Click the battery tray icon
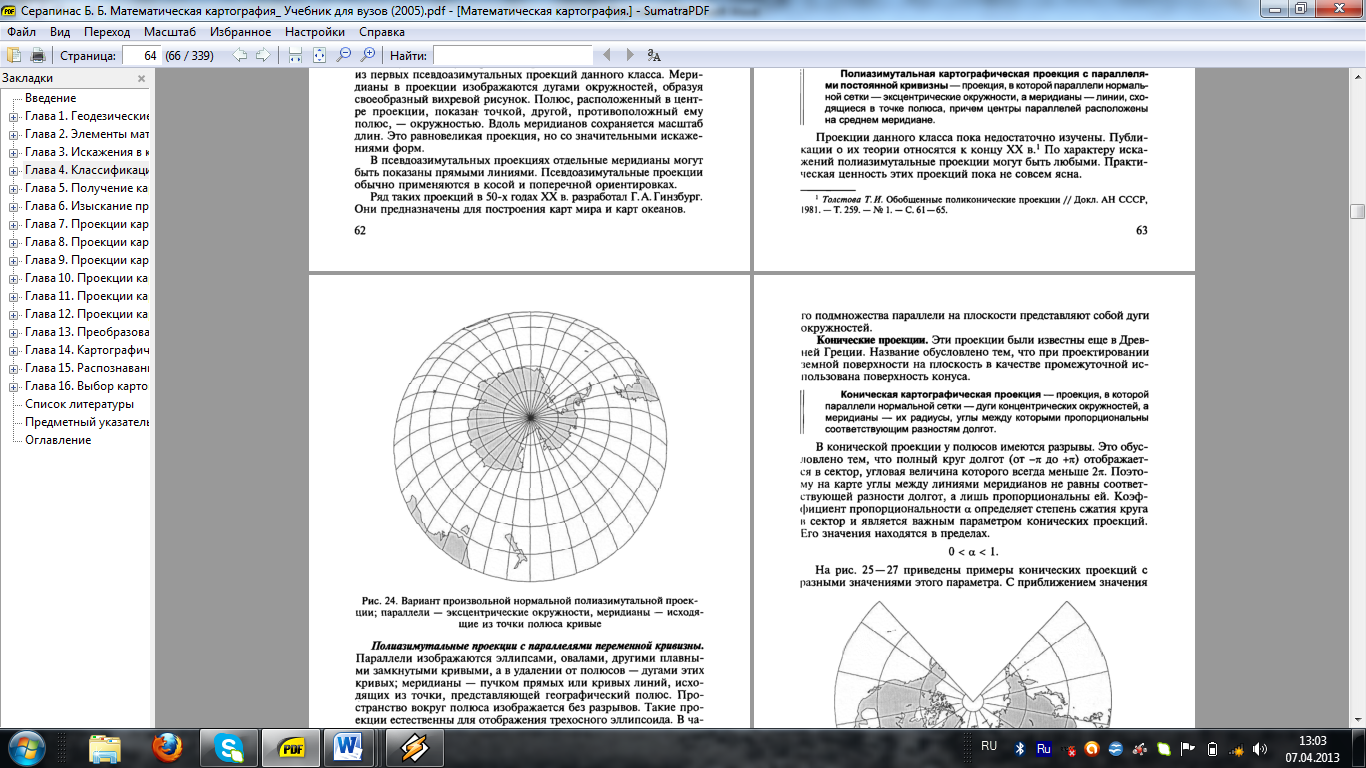The height and width of the screenshot is (768, 1366). [1212, 748]
